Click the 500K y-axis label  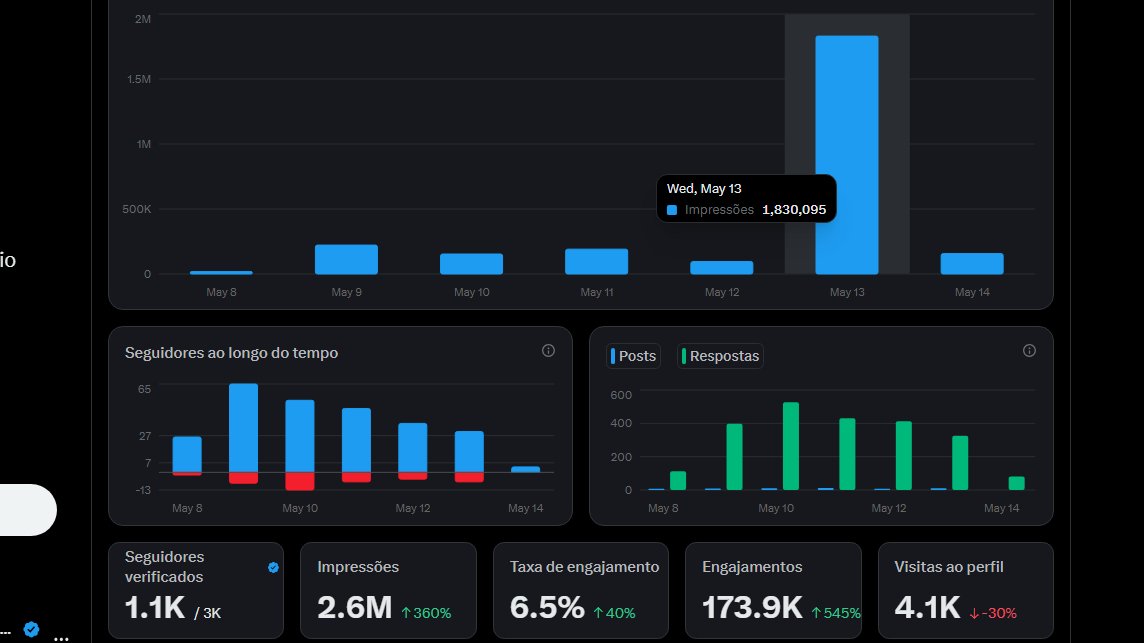136,209
